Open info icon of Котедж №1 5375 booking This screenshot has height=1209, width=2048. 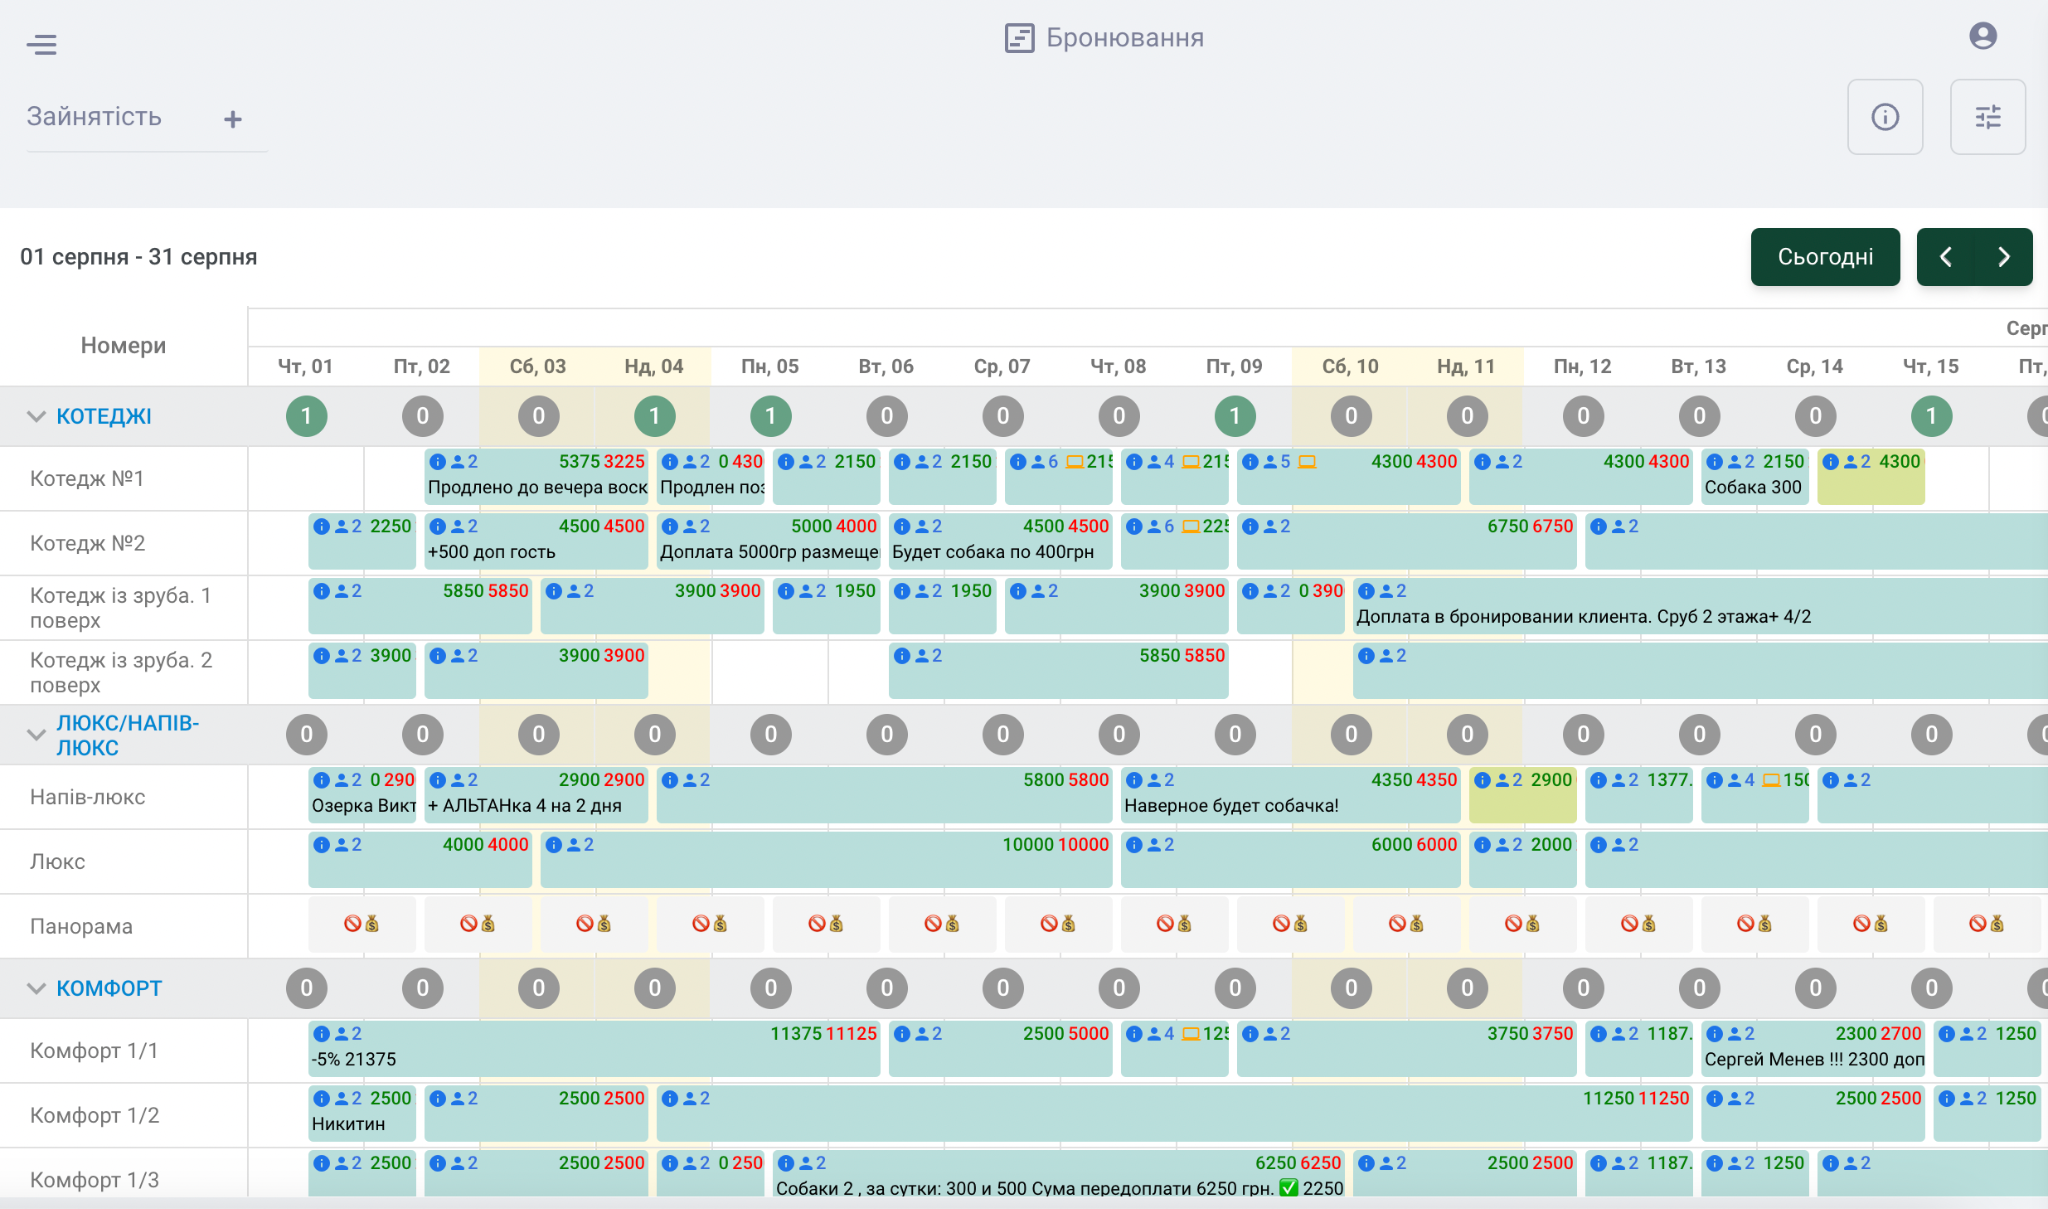pos(437,462)
